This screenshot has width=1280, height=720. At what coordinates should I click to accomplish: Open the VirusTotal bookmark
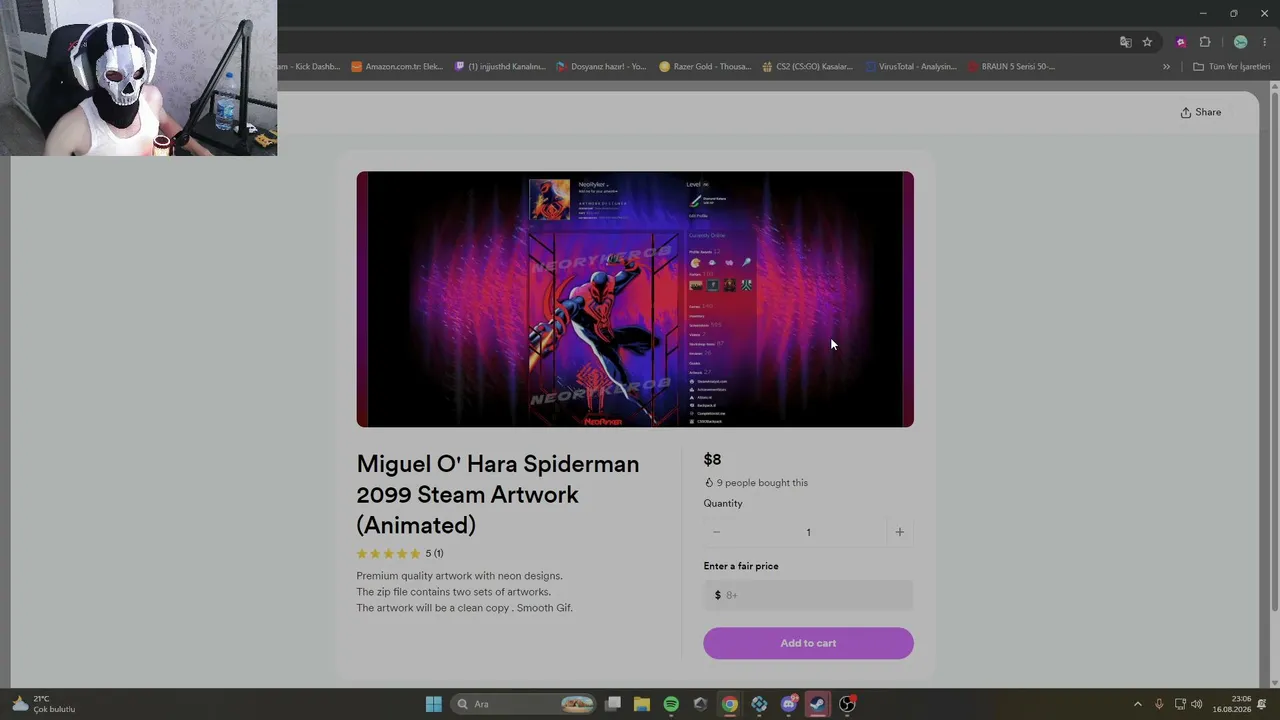911,67
